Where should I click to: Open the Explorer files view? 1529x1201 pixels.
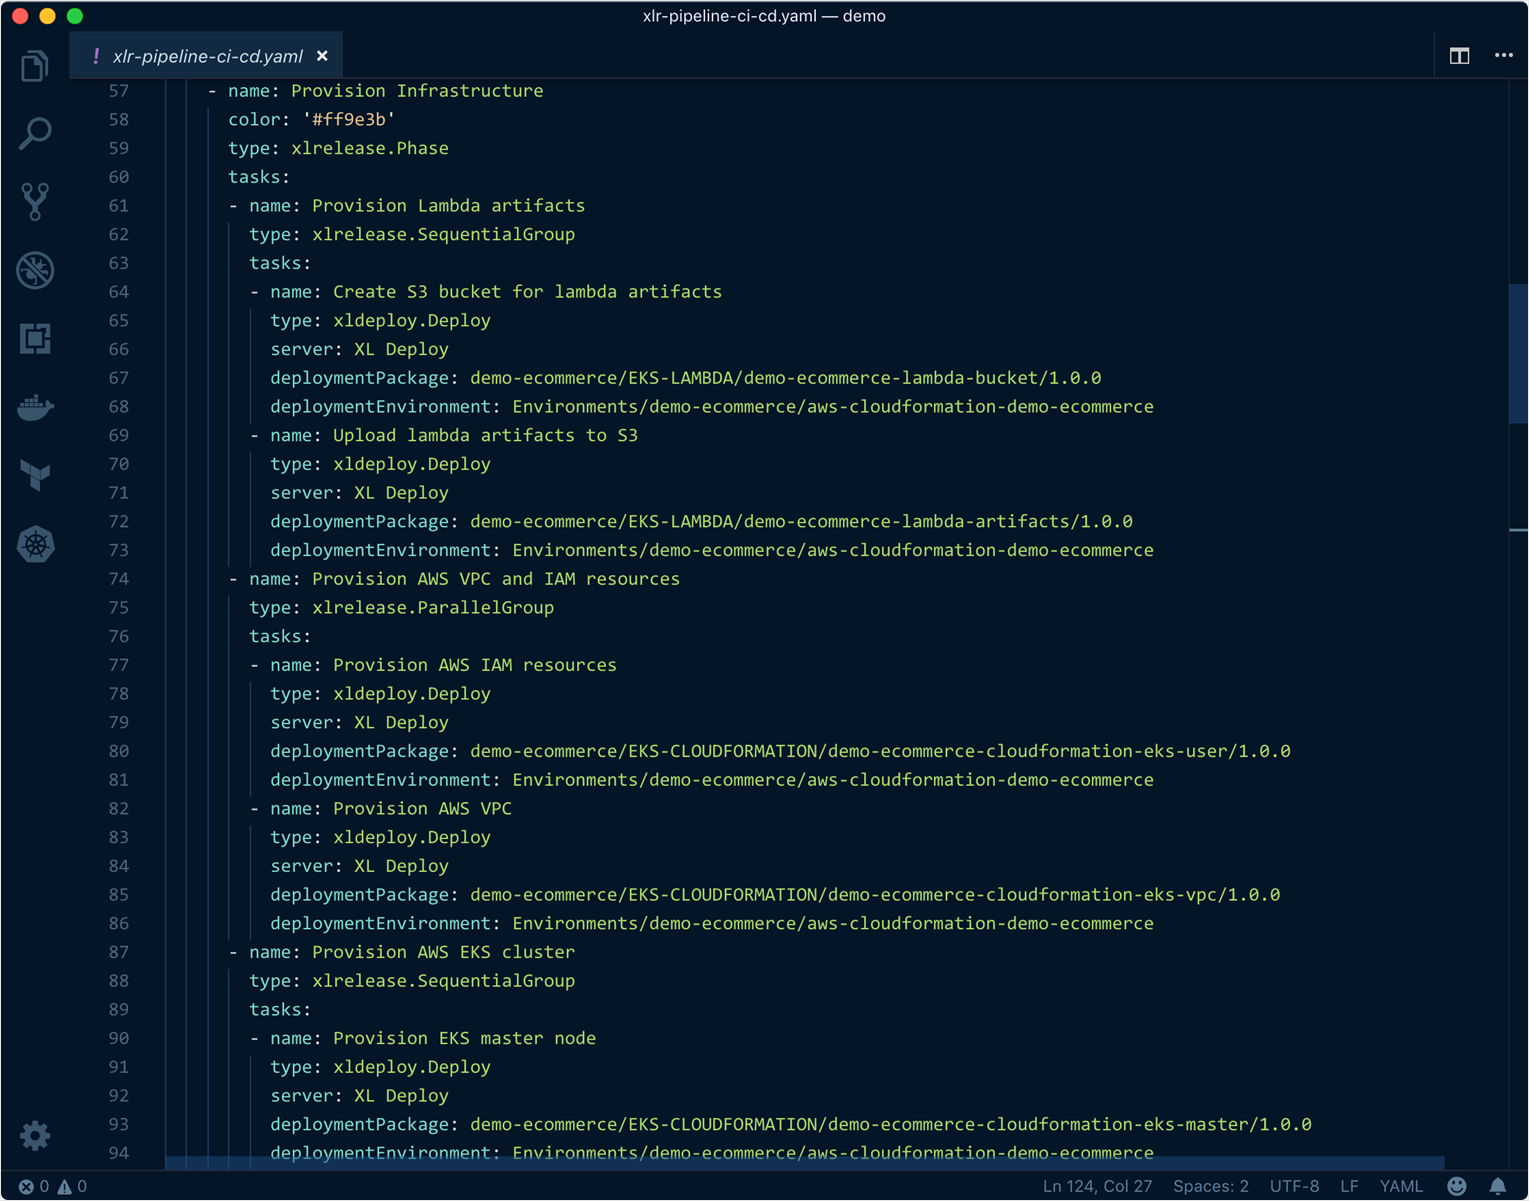pyautogui.click(x=35, y=66)
